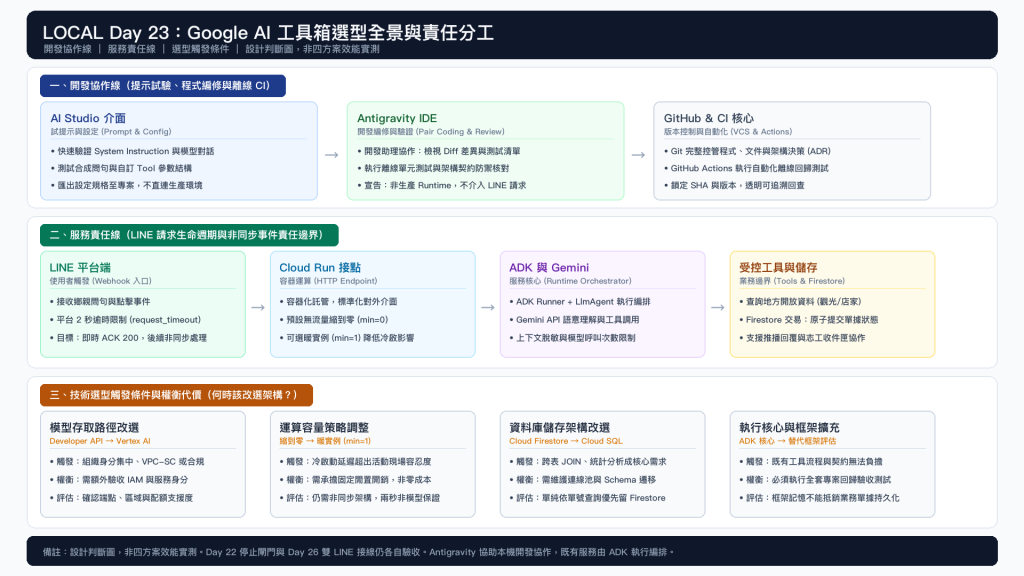Image resolution: width=1024 pixels, height=576 pixels.
Task: Click subtitle '版本控制與自動化 (VCS & Actions)'
Action: click(x=728, y=131)
